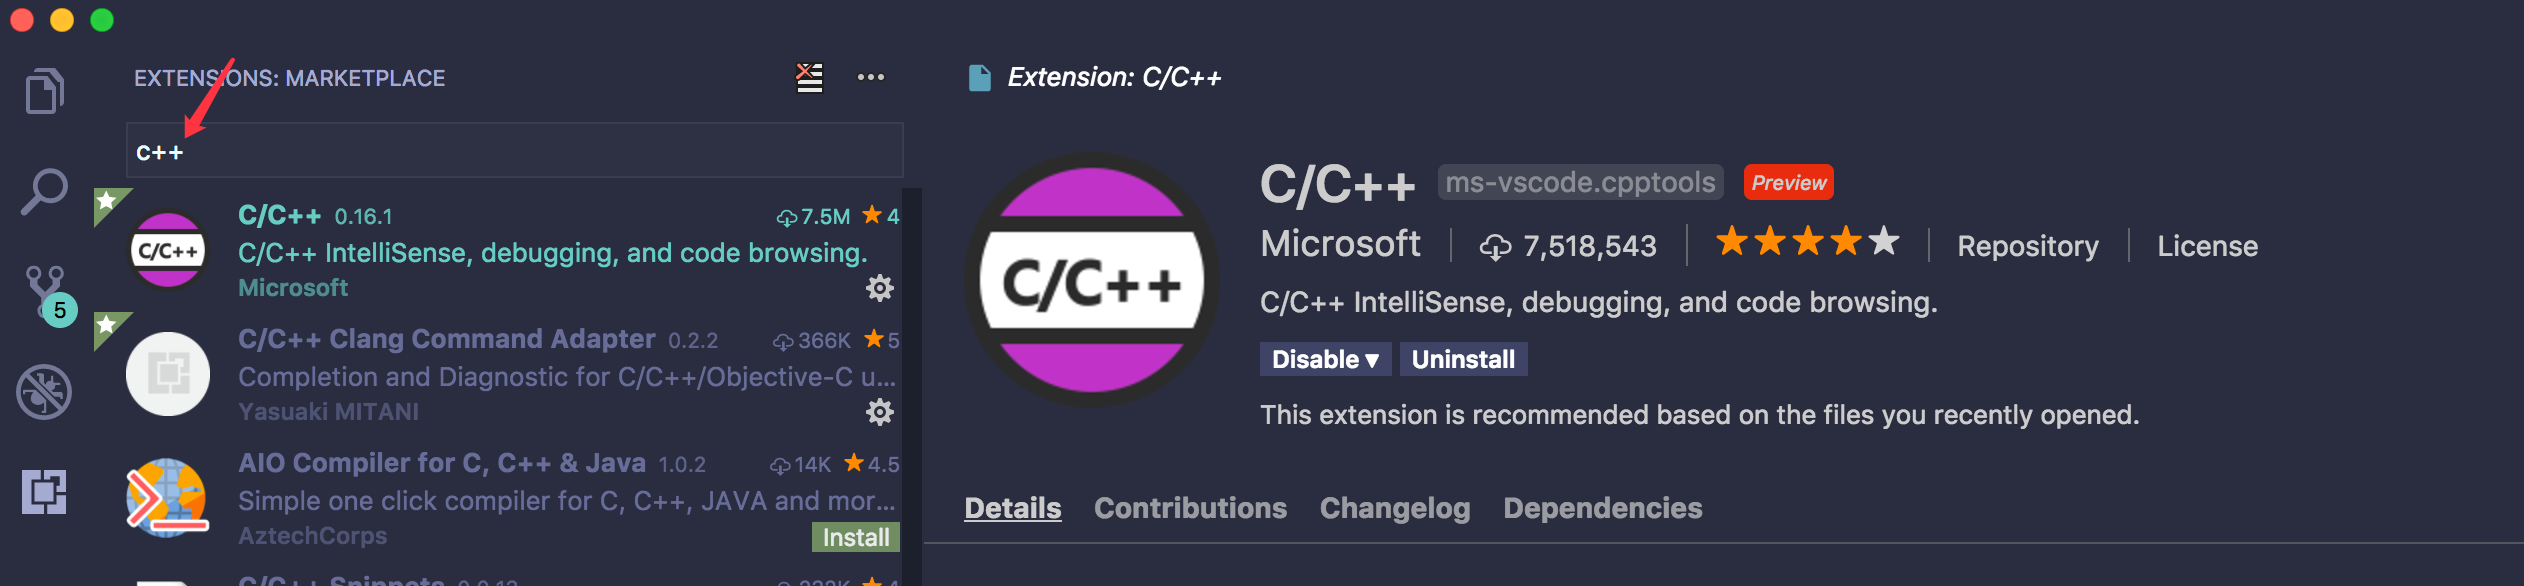Open the Dependencies tab
The width and height of the screenshot is (2524, 586).
(x=1602, y=508)
